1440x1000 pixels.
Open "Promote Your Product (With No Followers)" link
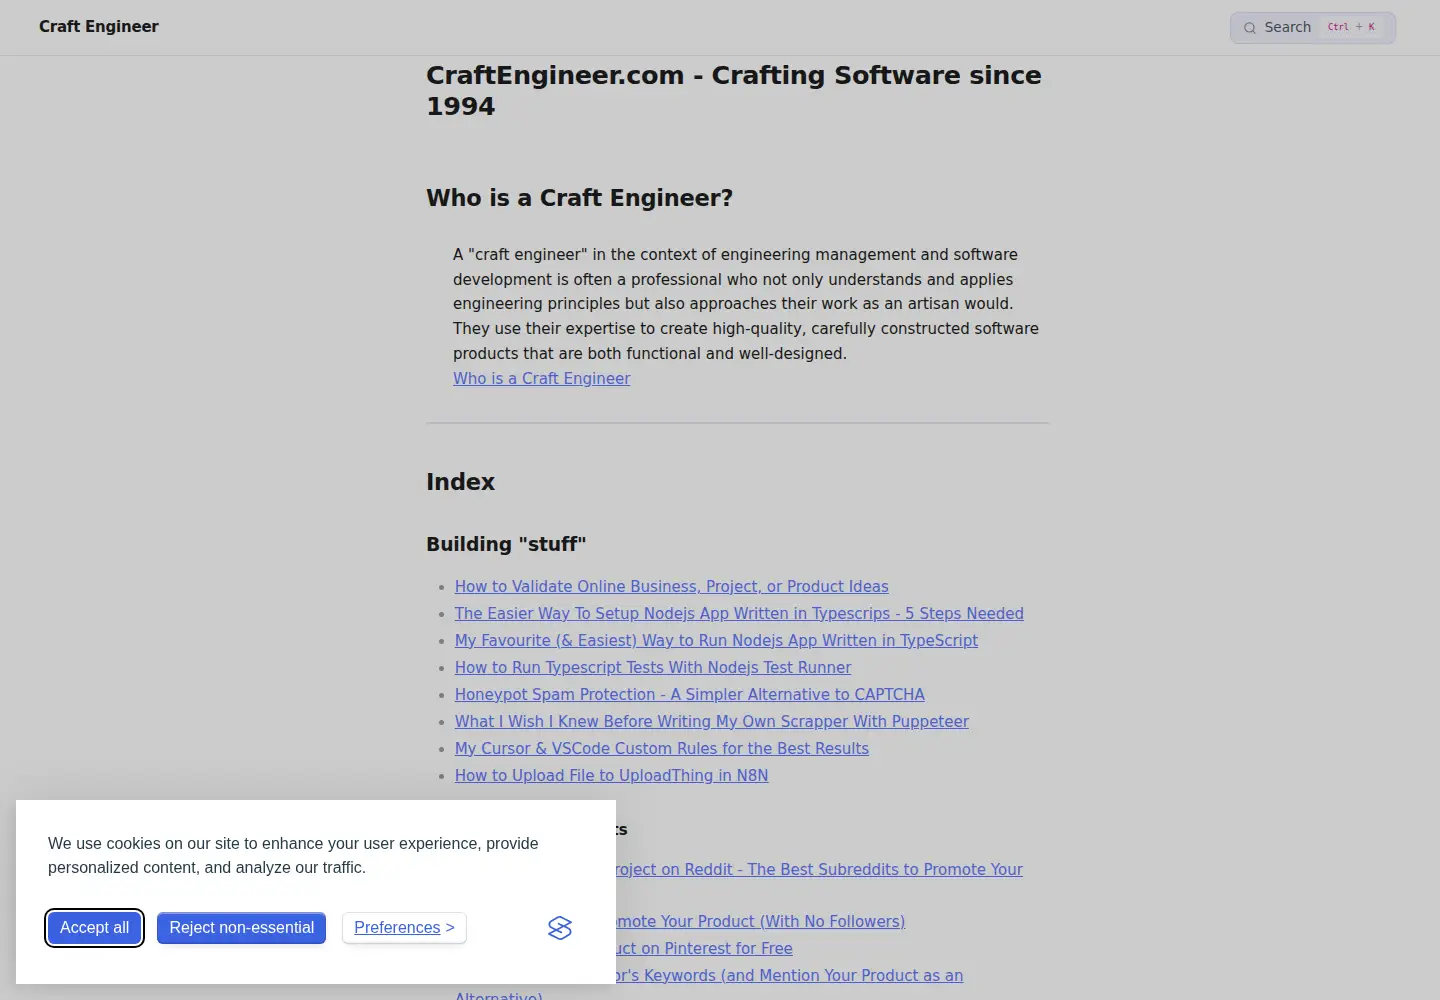pyautogui.click(x=760, y=922)
